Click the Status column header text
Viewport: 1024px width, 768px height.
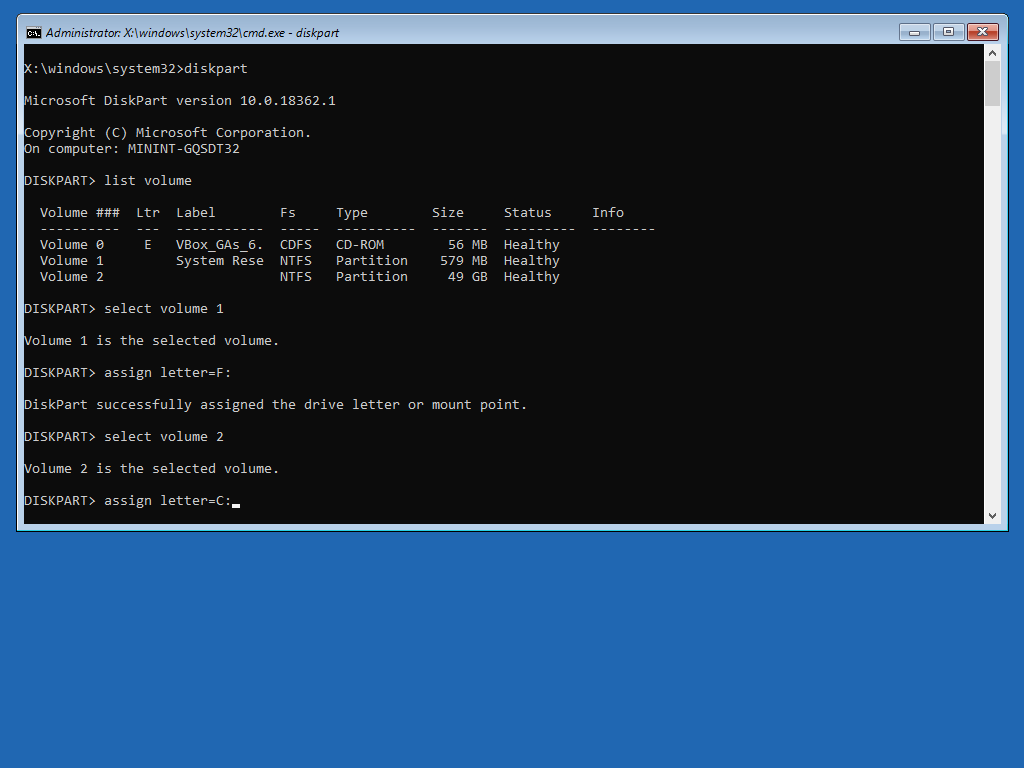point(527,213)
